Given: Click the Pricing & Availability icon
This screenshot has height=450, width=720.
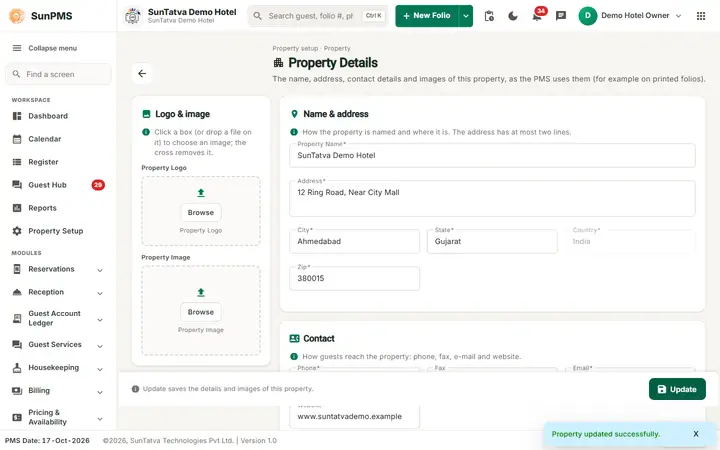Looking at the screenshot, I should coord(17,417).
